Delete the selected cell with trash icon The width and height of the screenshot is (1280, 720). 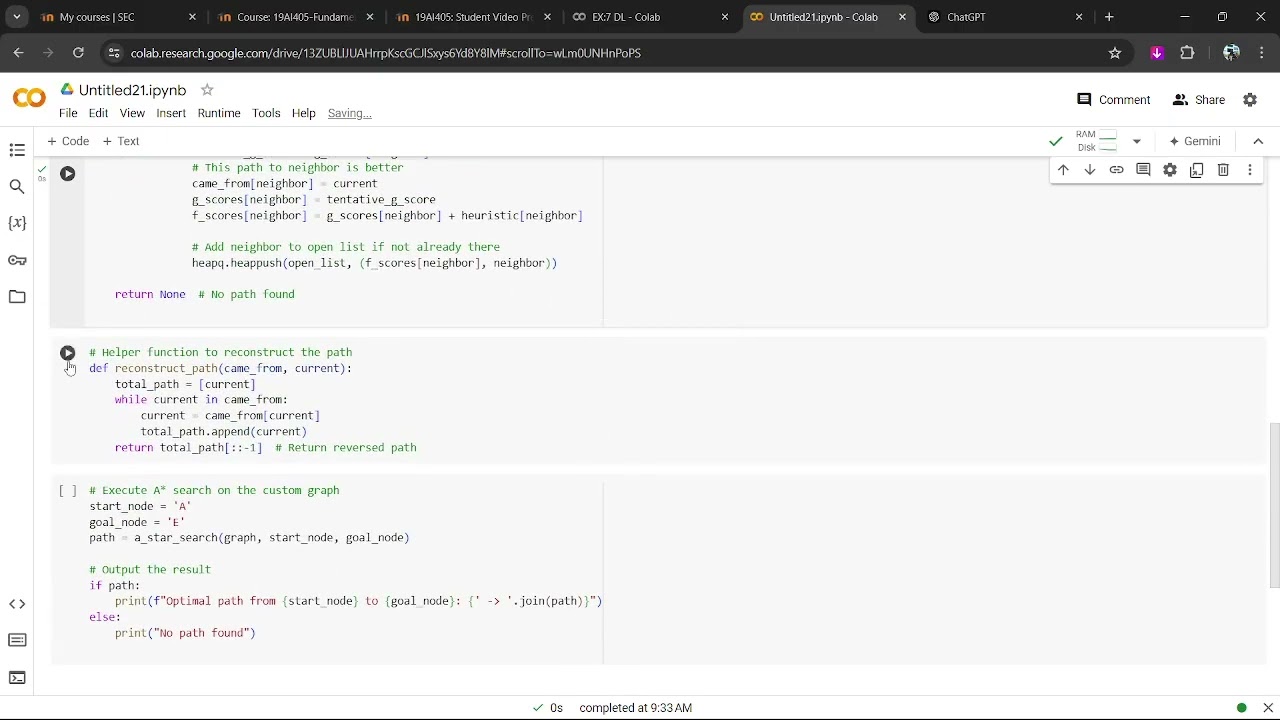(x=1223, y=170)
